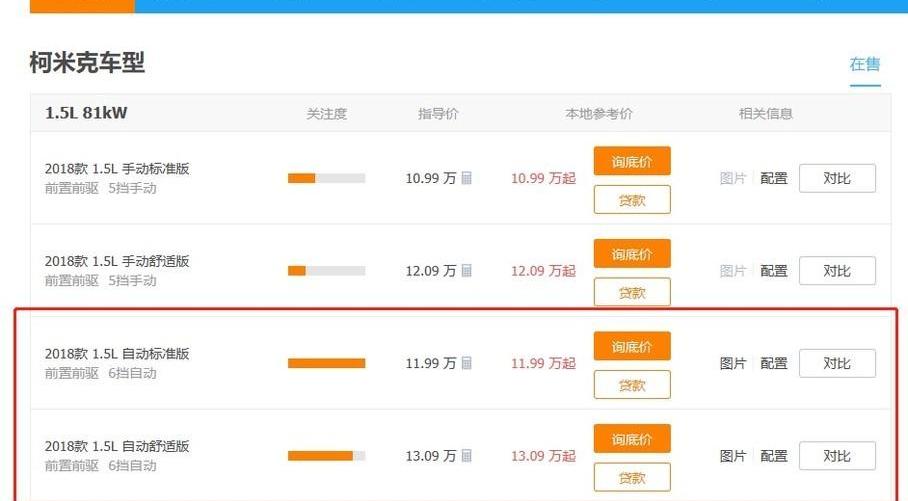This screenshot has width=908, height=501.
Task: Click 询底价 for the 手动舒适版 trim
Action: (632, 254)
